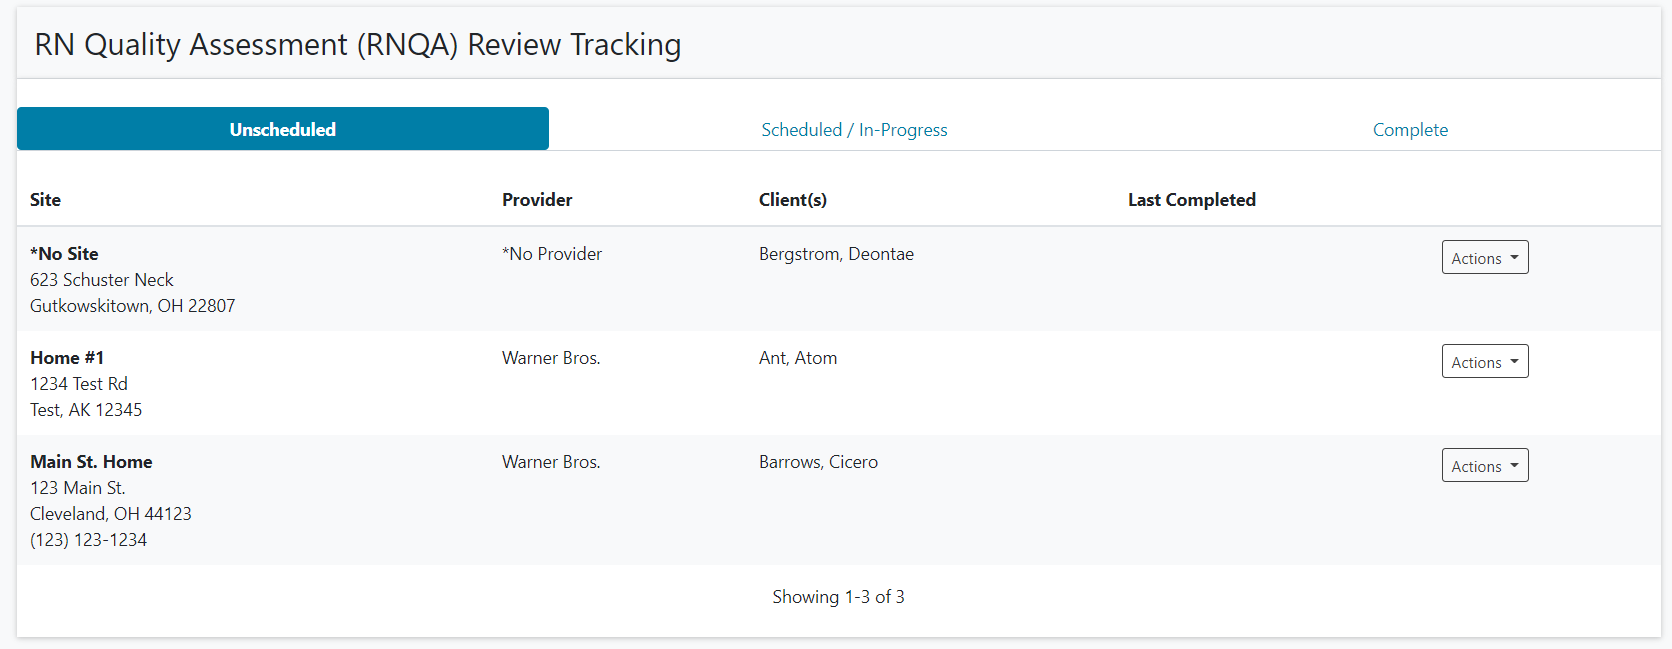Click client name Bergstrom, Deontae
Screen dimensions: 1672x649
point(836,254)
